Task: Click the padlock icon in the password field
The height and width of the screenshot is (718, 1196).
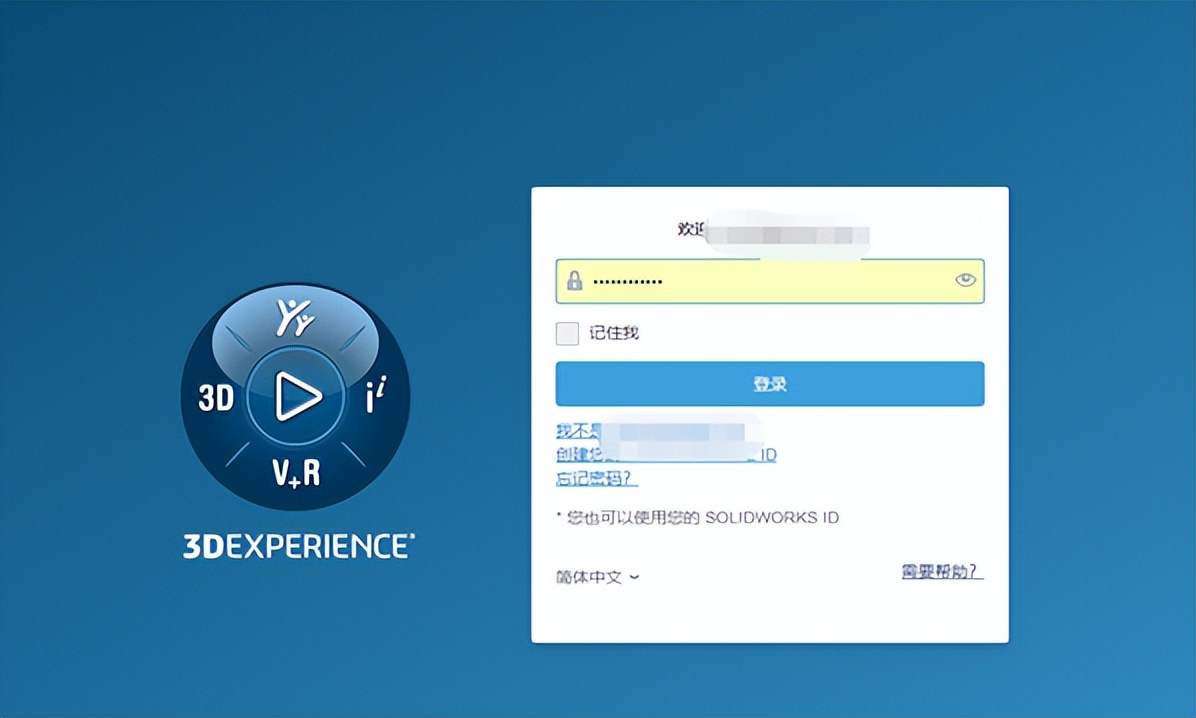Action: tap(575, 281)
